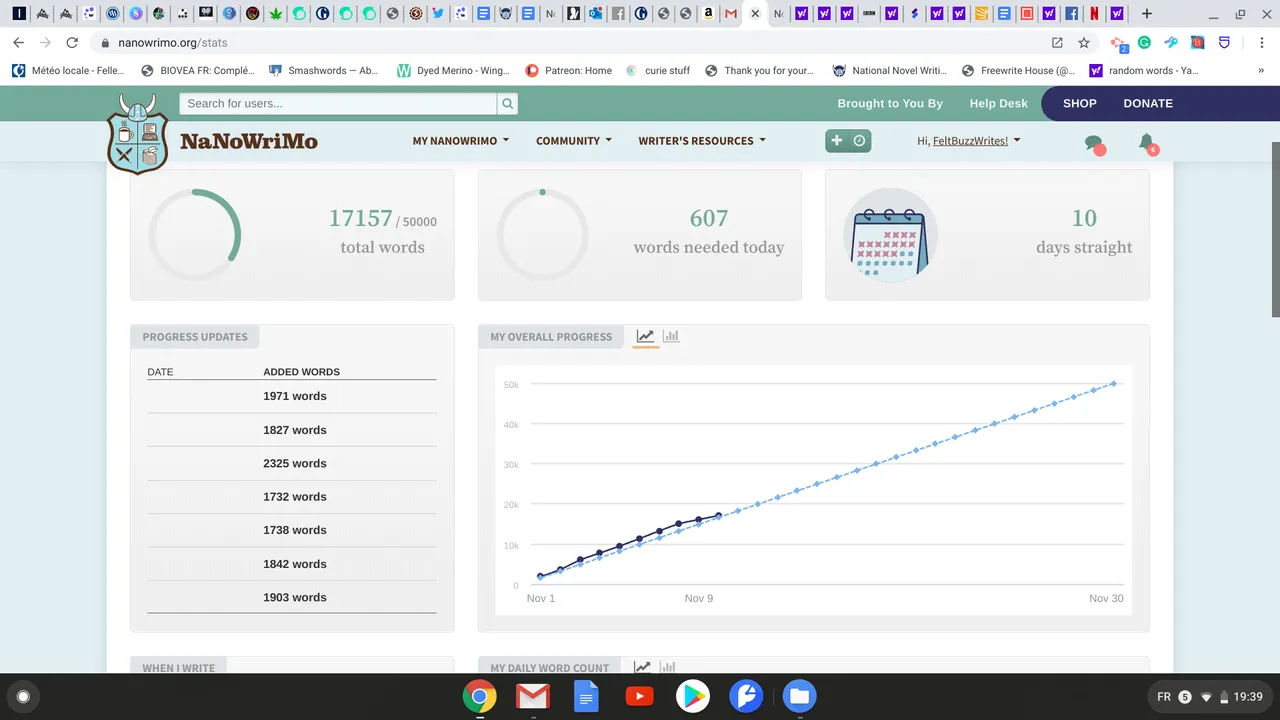Open Smashwords bookmark
This screenshot has width=1280, height=720.
point(324,71)
